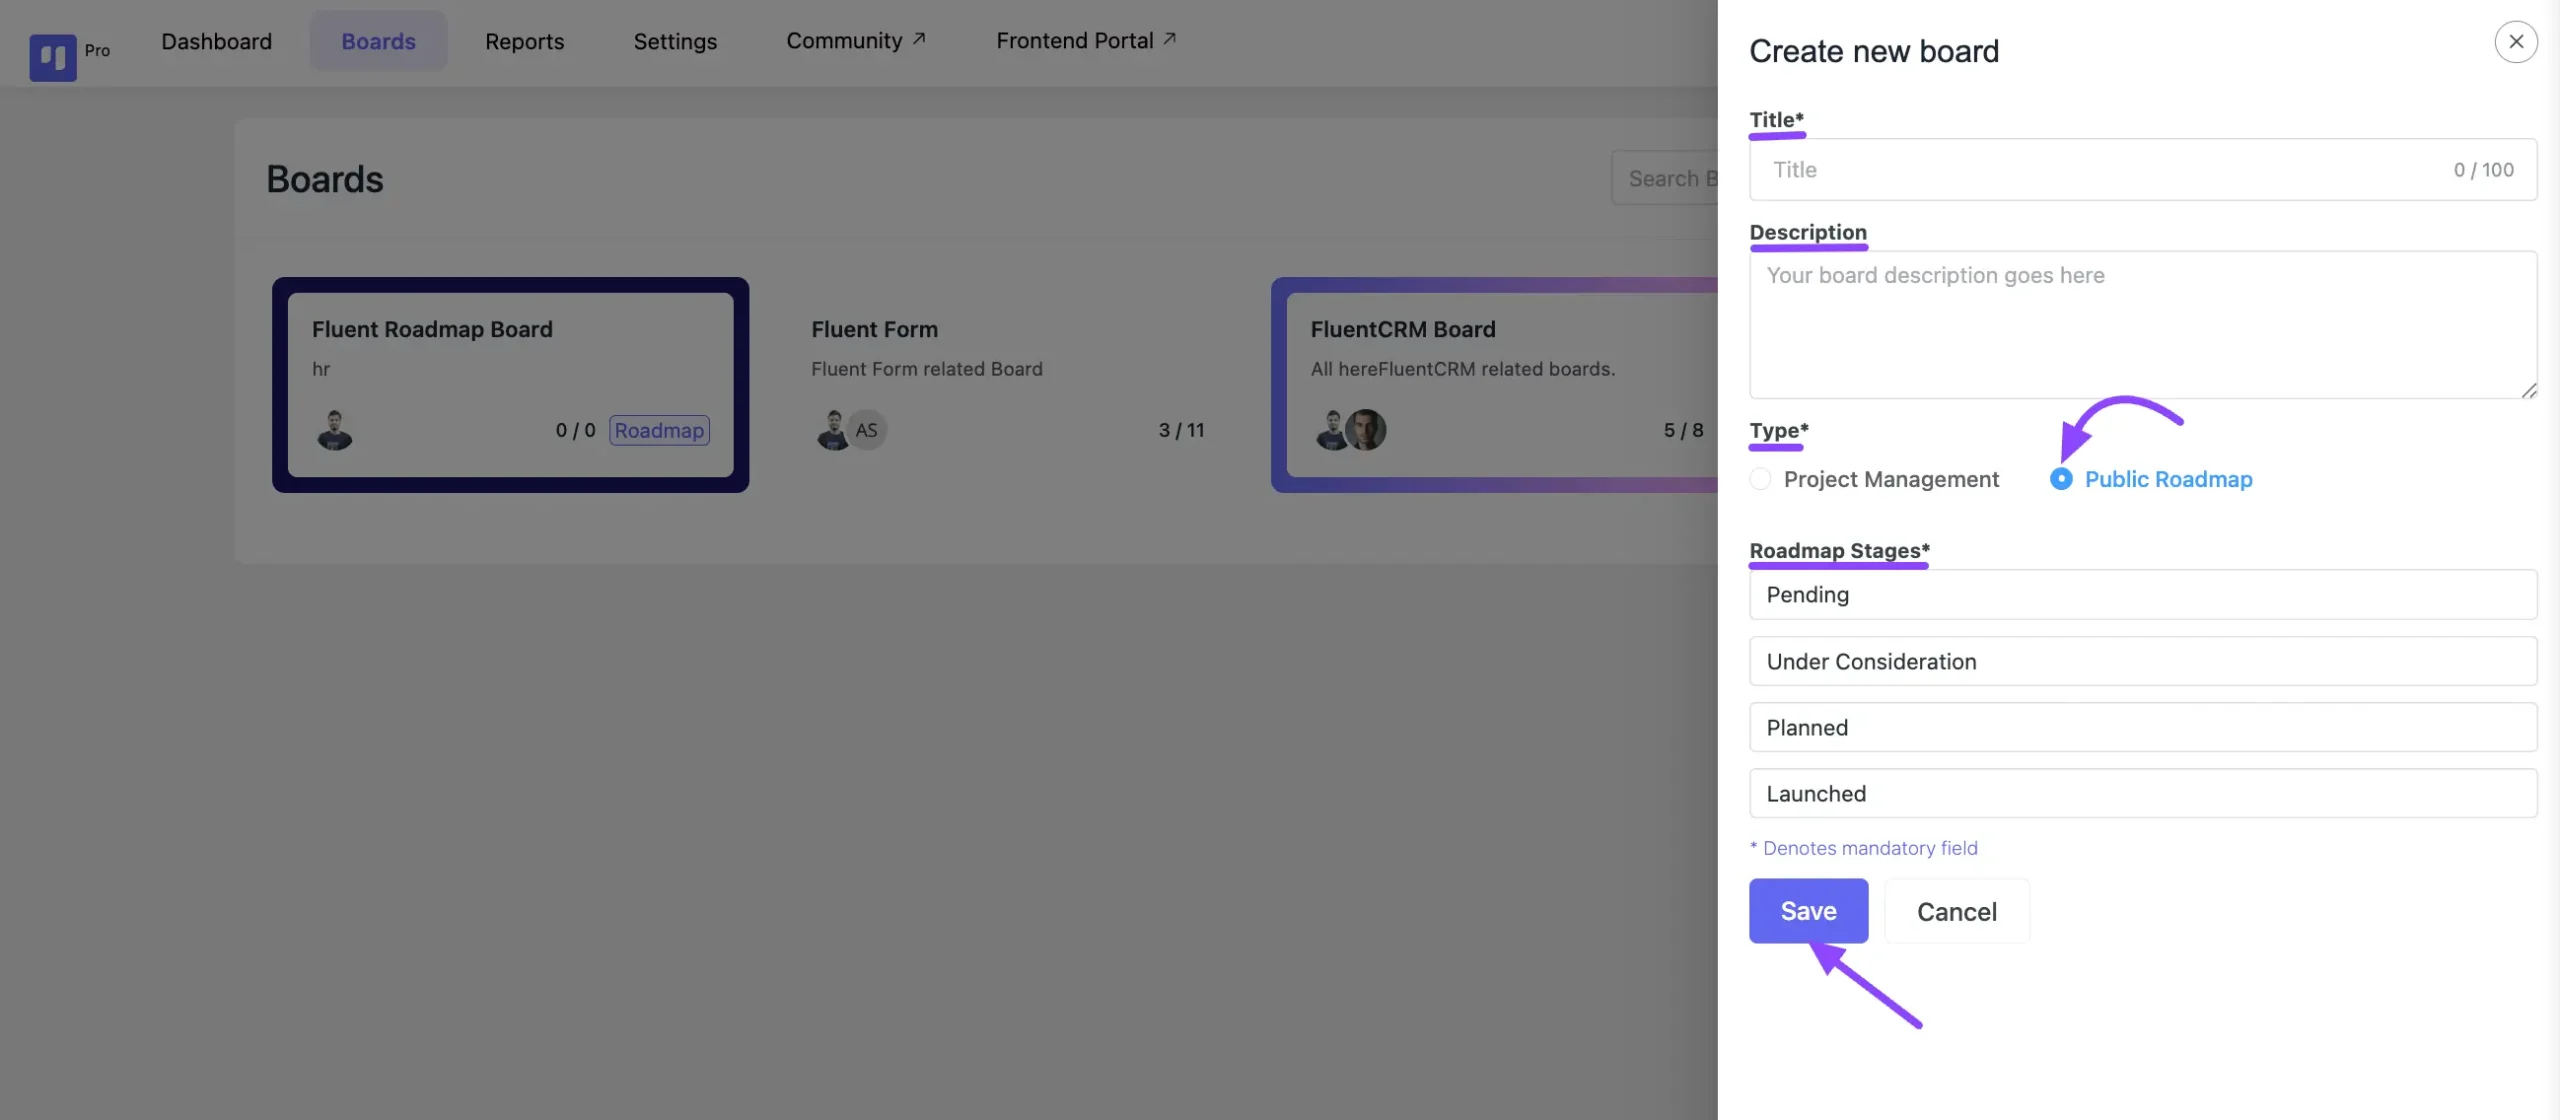Open the Dashboard menu item
Viewport: 2560px width, 1120px height.
(216, 41)
